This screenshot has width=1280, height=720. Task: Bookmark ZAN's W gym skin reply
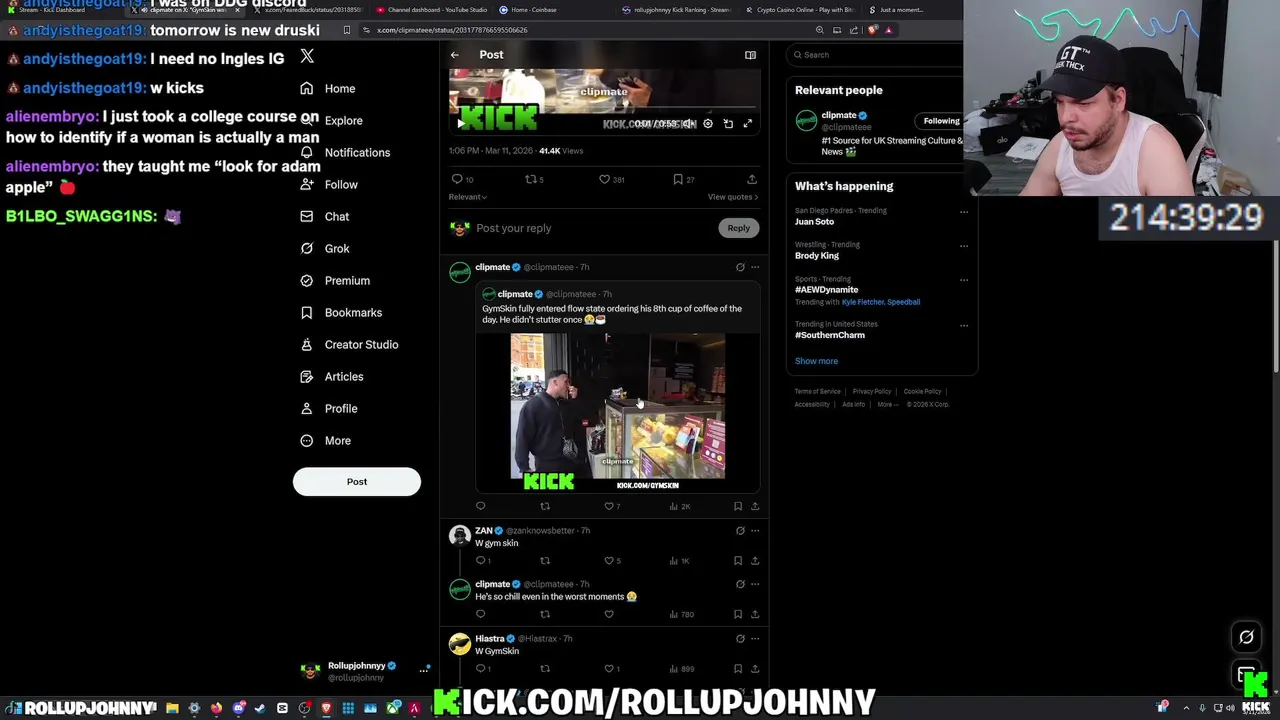click(x=738, y=560)
